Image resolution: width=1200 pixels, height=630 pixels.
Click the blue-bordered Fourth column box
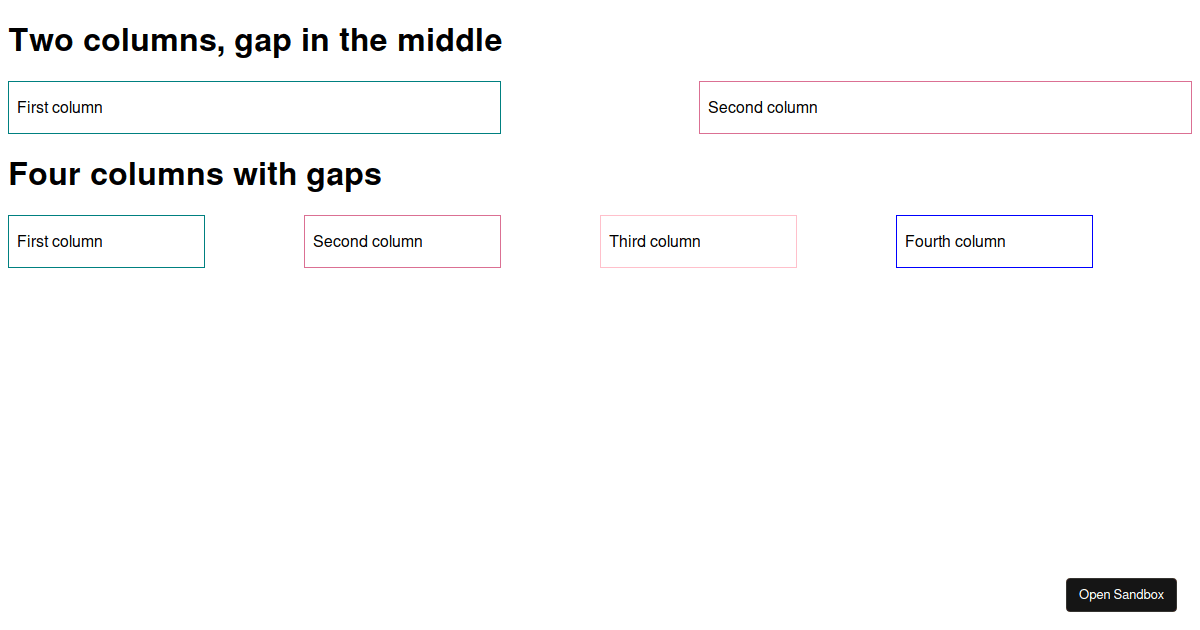tap(994, 241)
